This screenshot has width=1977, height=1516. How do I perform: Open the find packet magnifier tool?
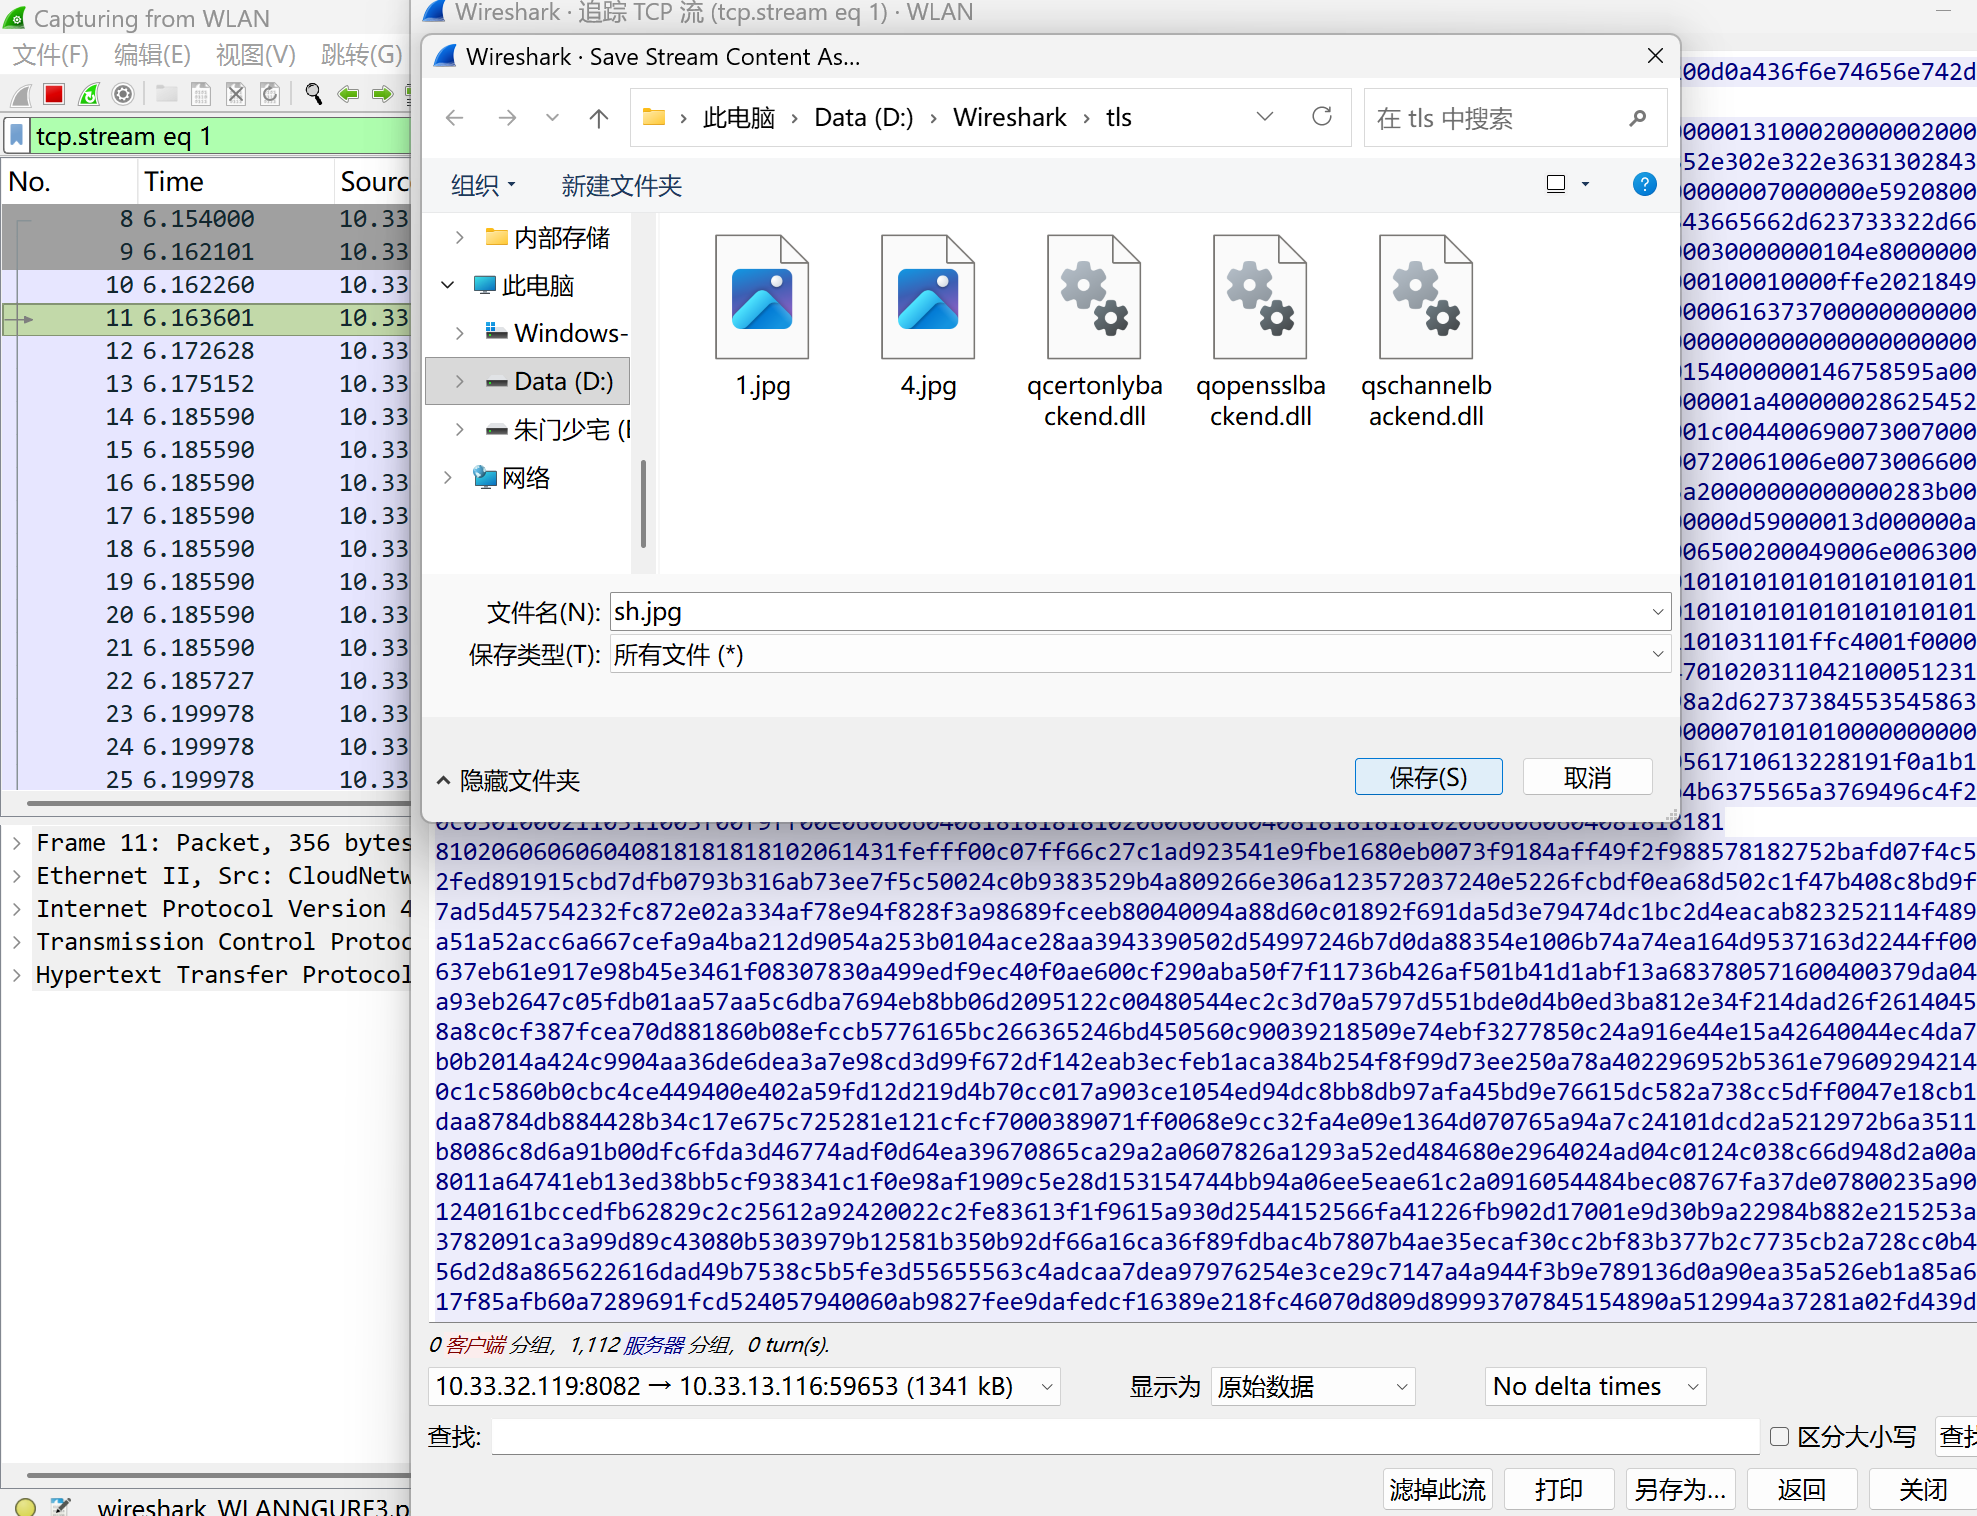(x=313, y=94)
